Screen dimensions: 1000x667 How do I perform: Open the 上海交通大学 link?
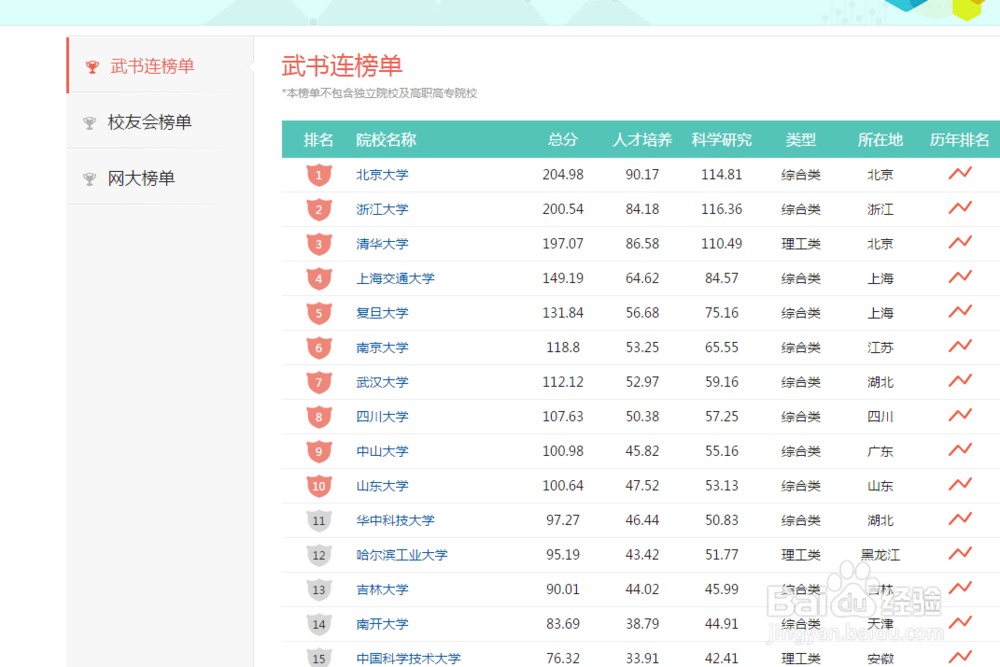[395, 278]
